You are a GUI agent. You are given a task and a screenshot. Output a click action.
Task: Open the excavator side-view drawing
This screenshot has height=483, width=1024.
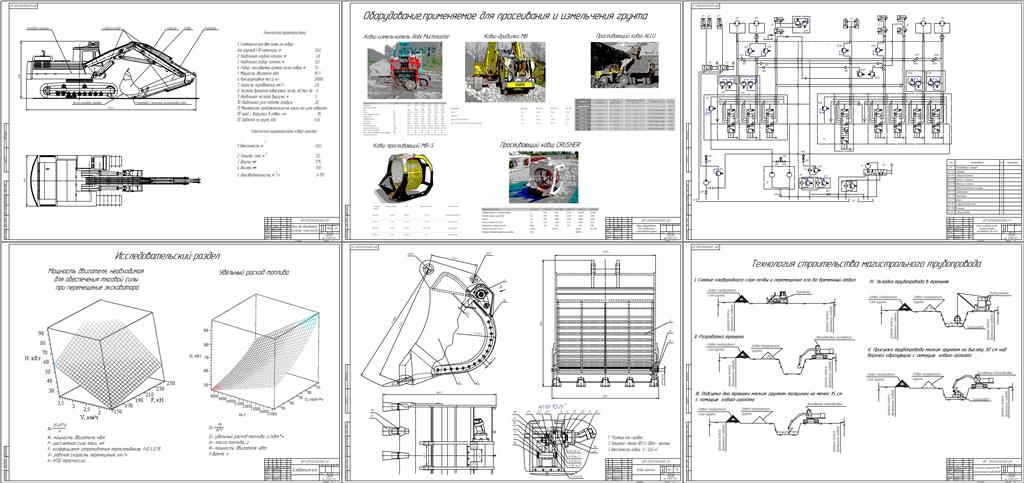[111, 69]
